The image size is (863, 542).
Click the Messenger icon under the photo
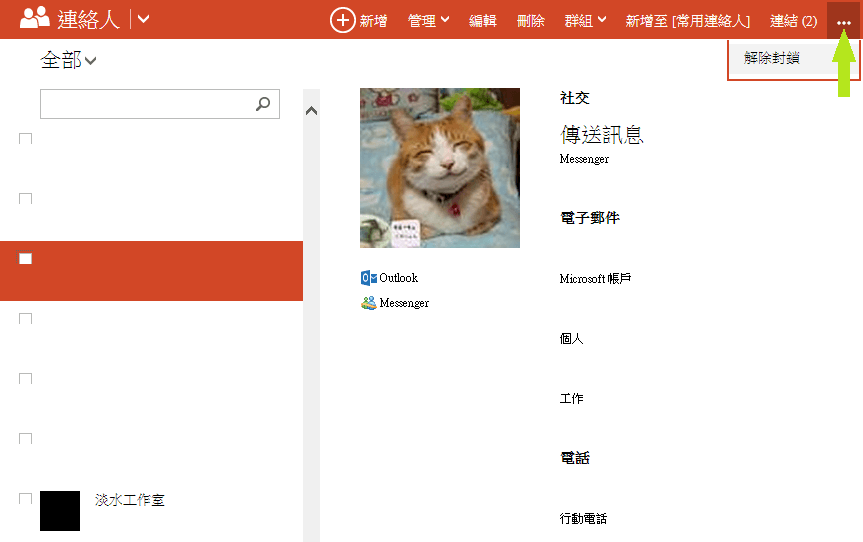click(368, 303)
